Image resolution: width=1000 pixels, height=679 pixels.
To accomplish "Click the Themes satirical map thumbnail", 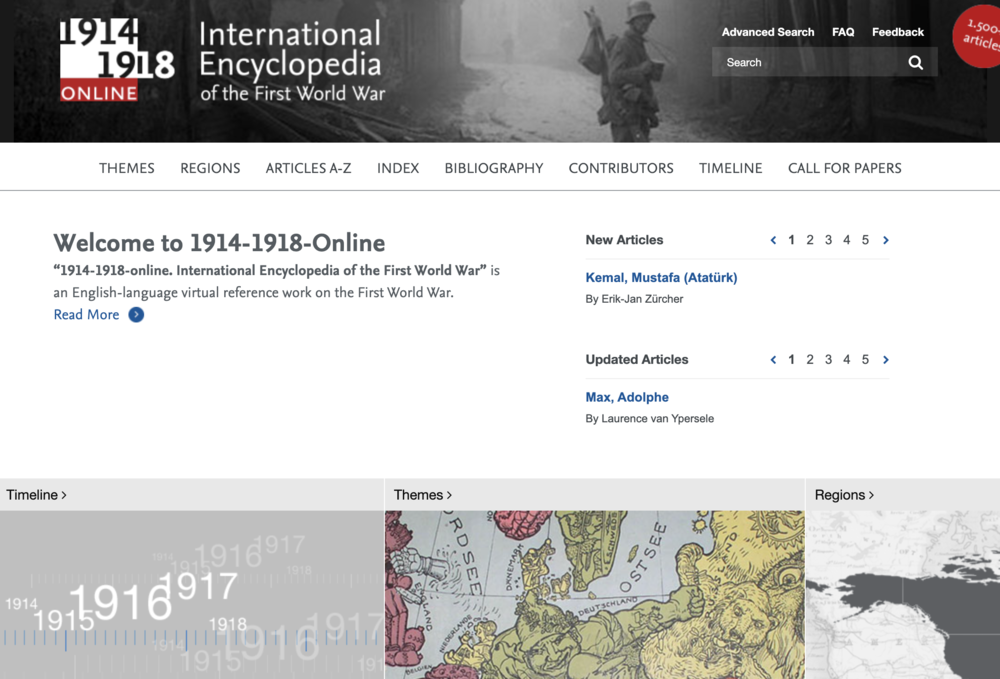I will click(x=594, y=594).
